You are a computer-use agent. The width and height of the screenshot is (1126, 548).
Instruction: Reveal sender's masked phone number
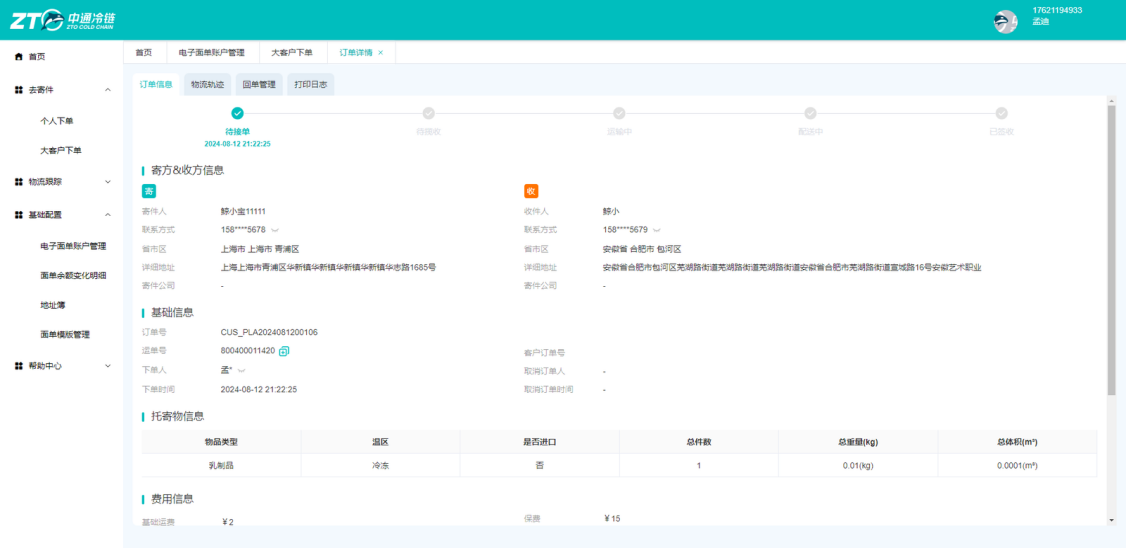[x=274, y=231]
